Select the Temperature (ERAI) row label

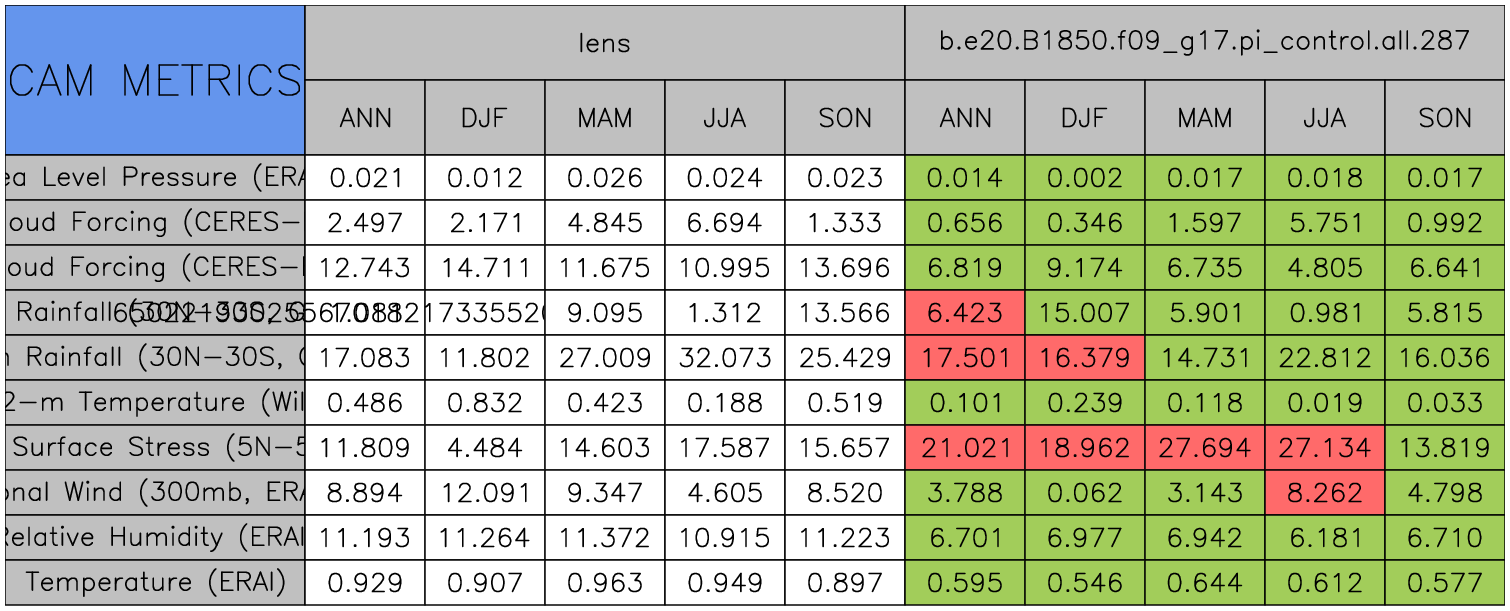click(155, 582)
